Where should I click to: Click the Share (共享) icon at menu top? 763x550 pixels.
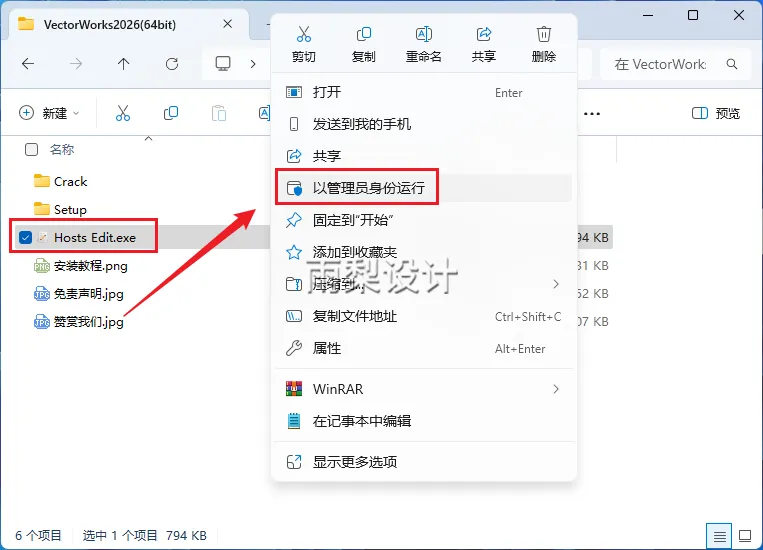pos(484,34)
